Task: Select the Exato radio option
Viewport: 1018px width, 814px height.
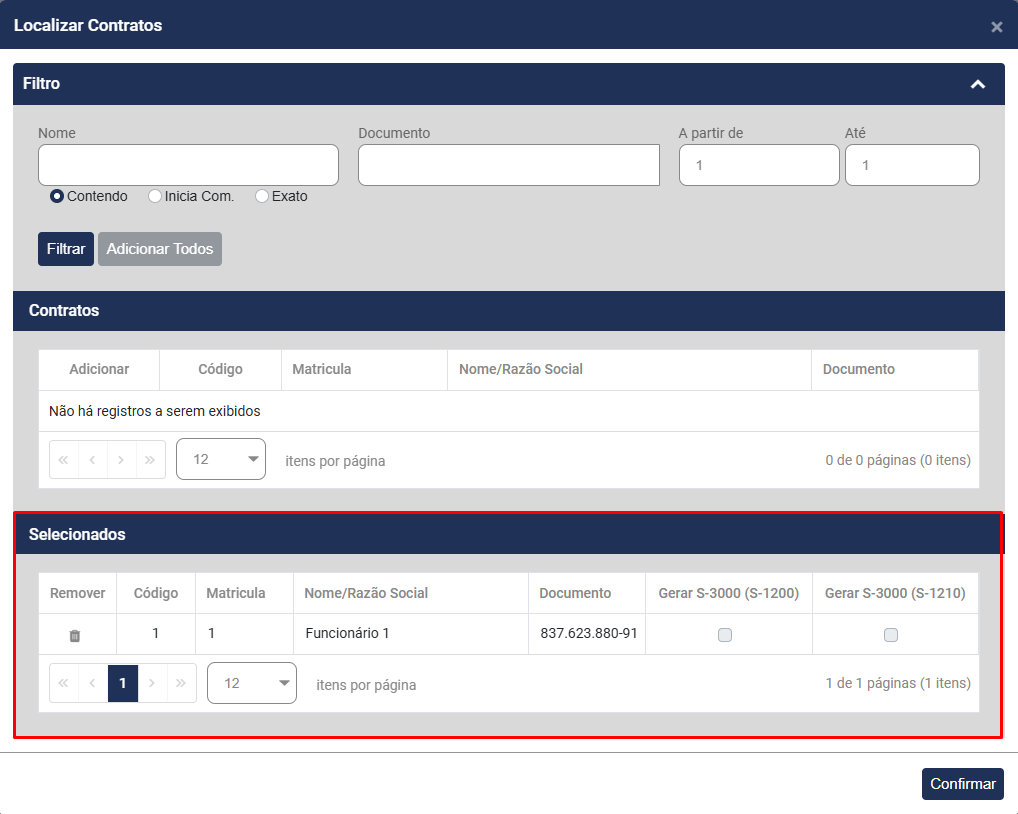Action: coord(262,196)
